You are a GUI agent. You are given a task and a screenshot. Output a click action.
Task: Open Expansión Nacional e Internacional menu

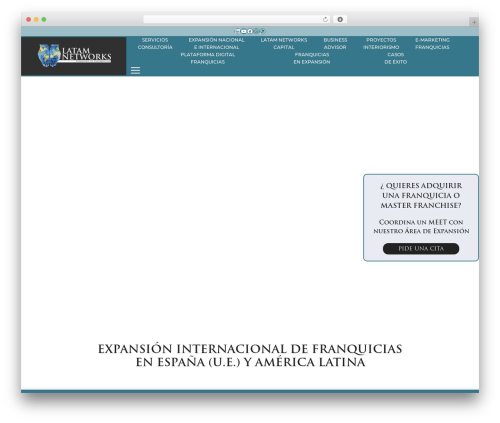216,44
